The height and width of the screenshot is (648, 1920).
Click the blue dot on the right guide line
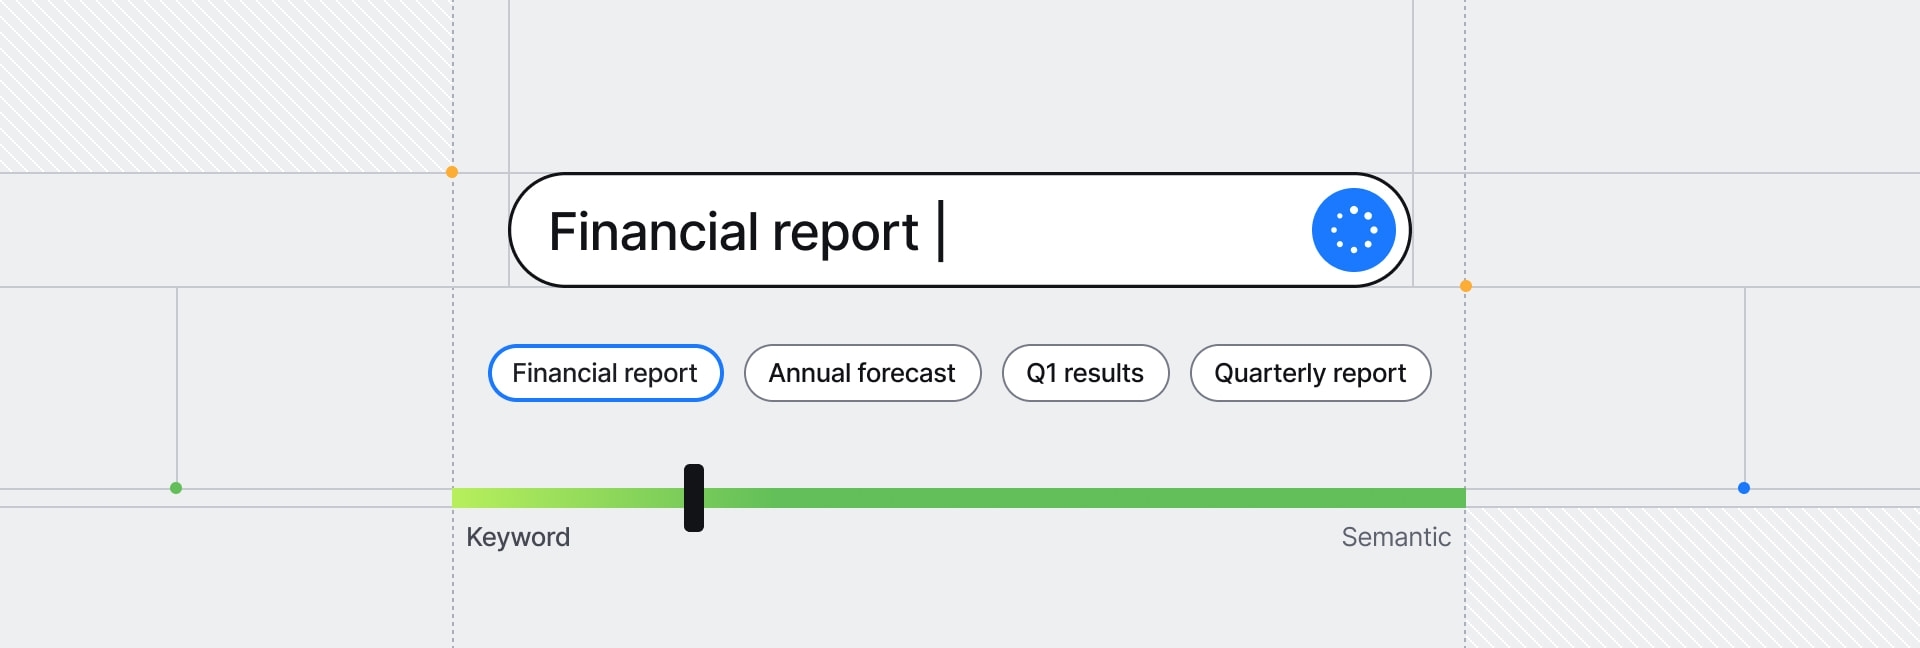point(1744,488)
